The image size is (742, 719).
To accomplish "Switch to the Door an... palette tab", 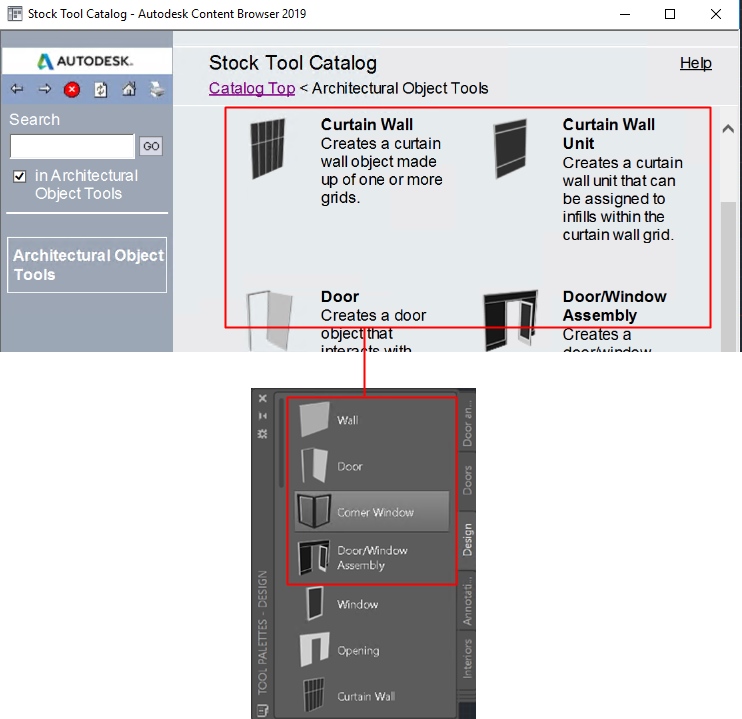I will pos(468,423).
